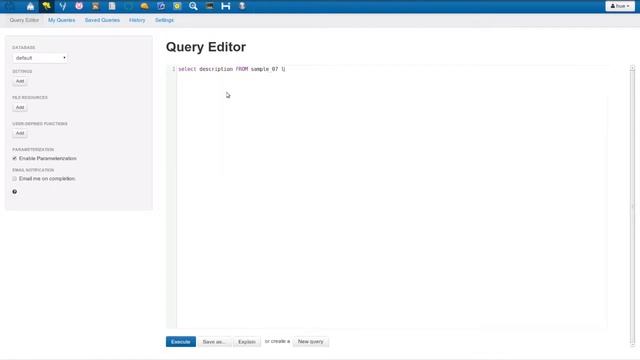This screenshot has height=360, width=640.
Task: Click the page vertical scrollbar
Action: [632, 206]
